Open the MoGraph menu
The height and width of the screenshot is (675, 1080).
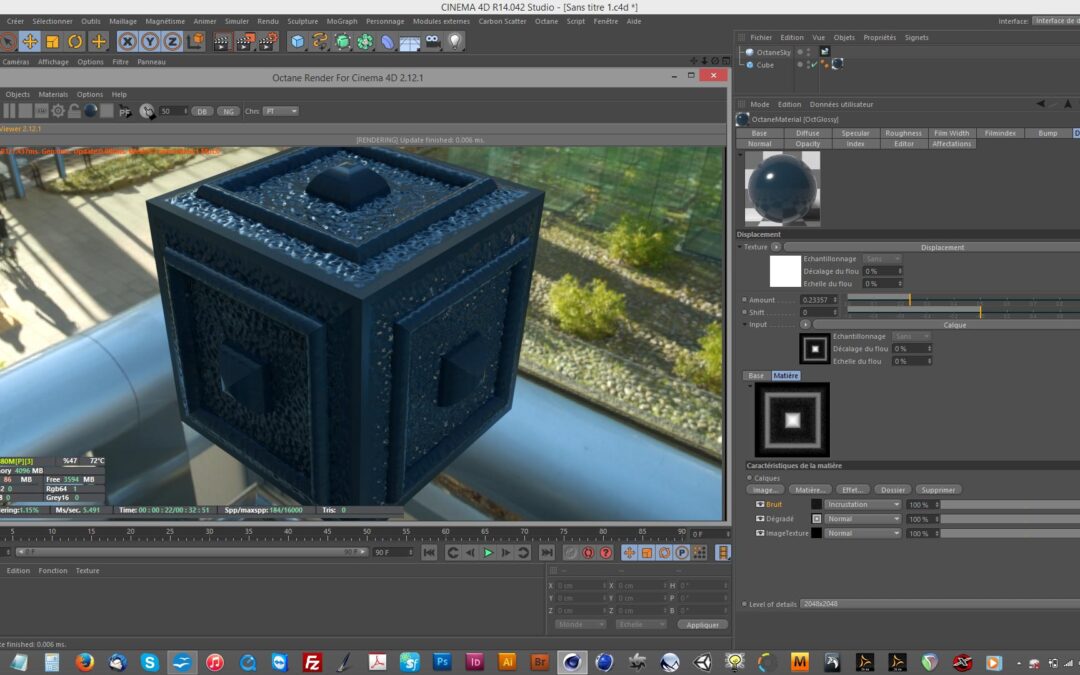coord(341,21)
